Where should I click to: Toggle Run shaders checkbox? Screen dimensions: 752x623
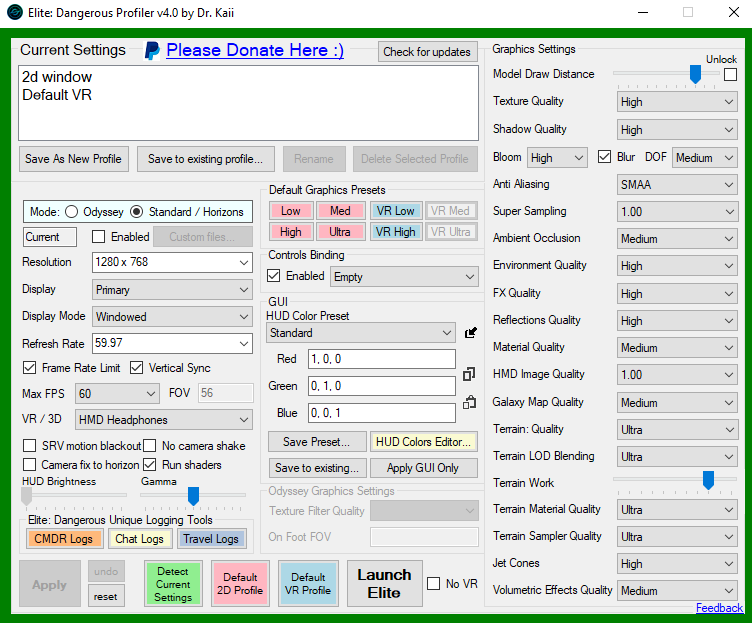150,465
